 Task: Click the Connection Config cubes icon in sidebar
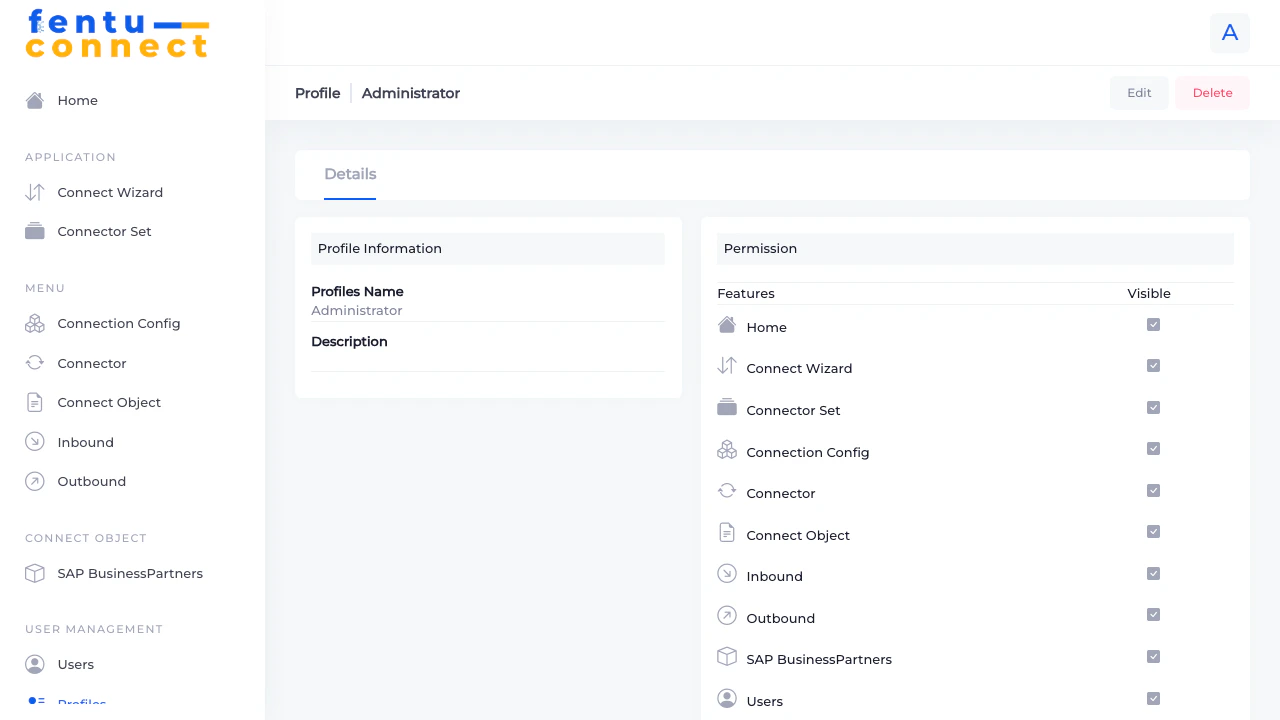click(x=35, y=323)
